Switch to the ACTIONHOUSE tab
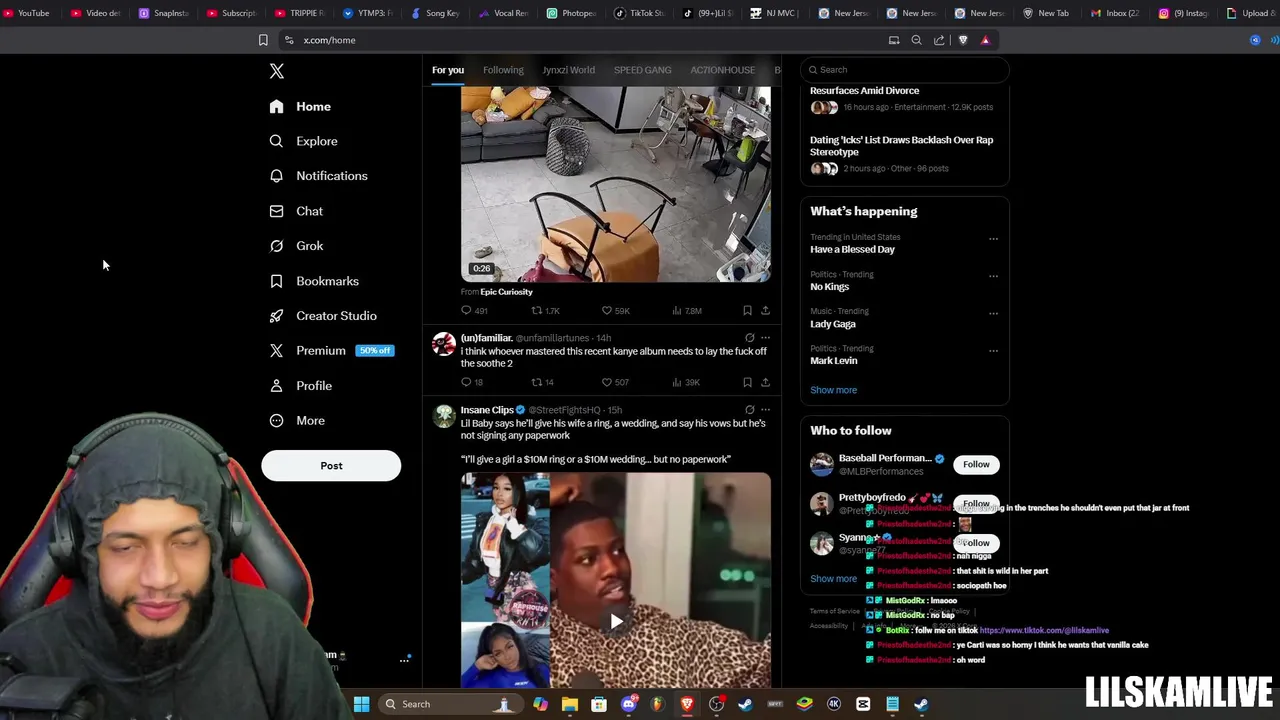 point(722,70)
